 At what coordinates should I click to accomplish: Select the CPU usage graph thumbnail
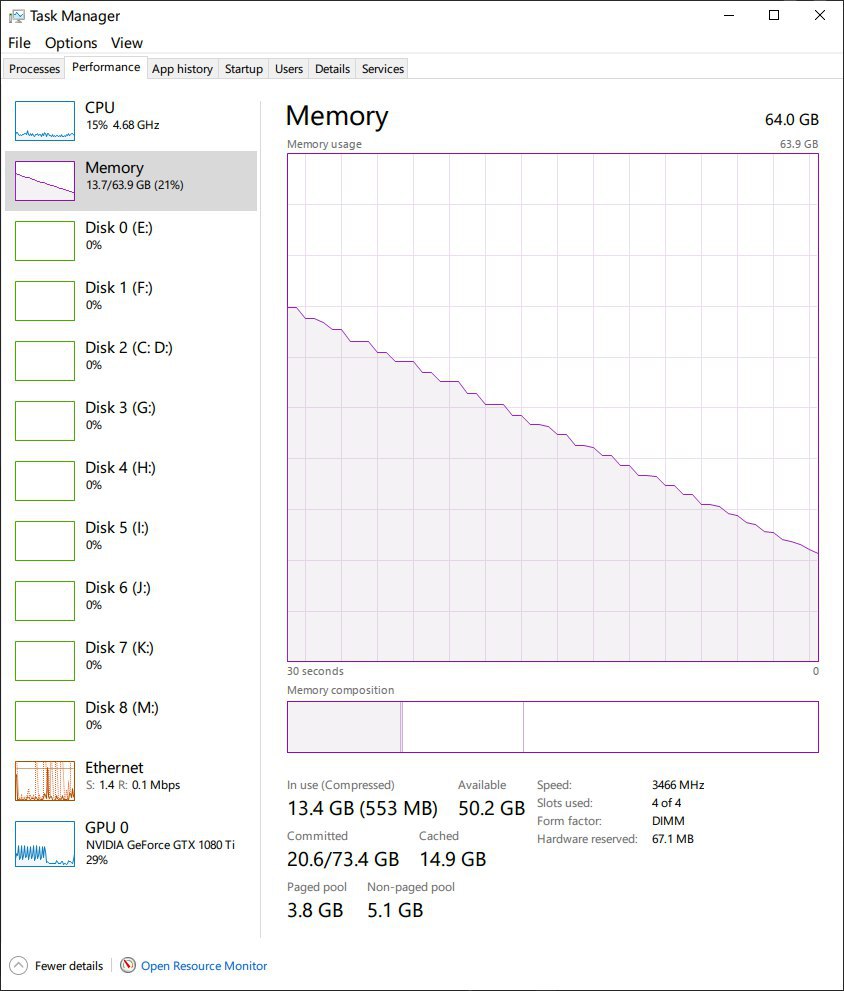pos(45,121)
